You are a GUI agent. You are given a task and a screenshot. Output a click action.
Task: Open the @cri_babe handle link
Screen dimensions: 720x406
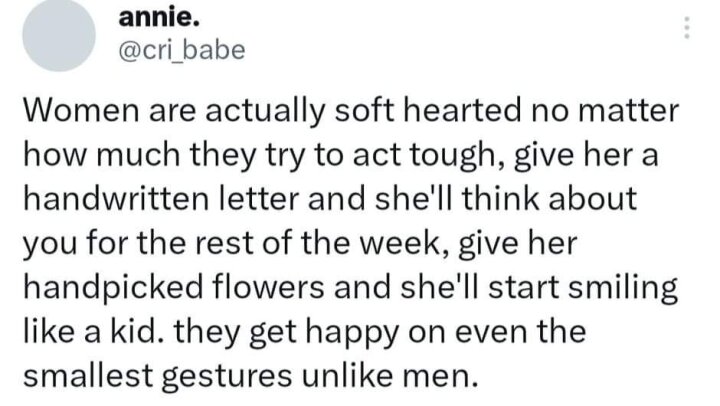pyautogui.click(x=182, y=51)
